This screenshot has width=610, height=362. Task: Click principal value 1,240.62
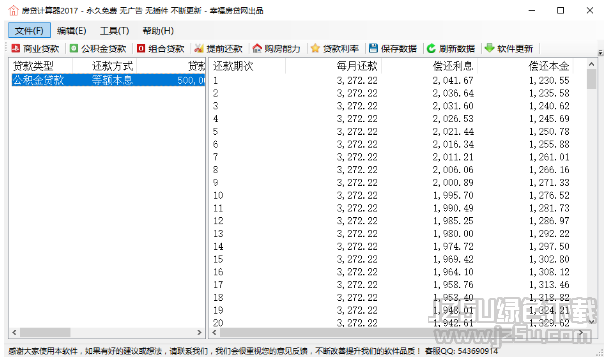549,106
